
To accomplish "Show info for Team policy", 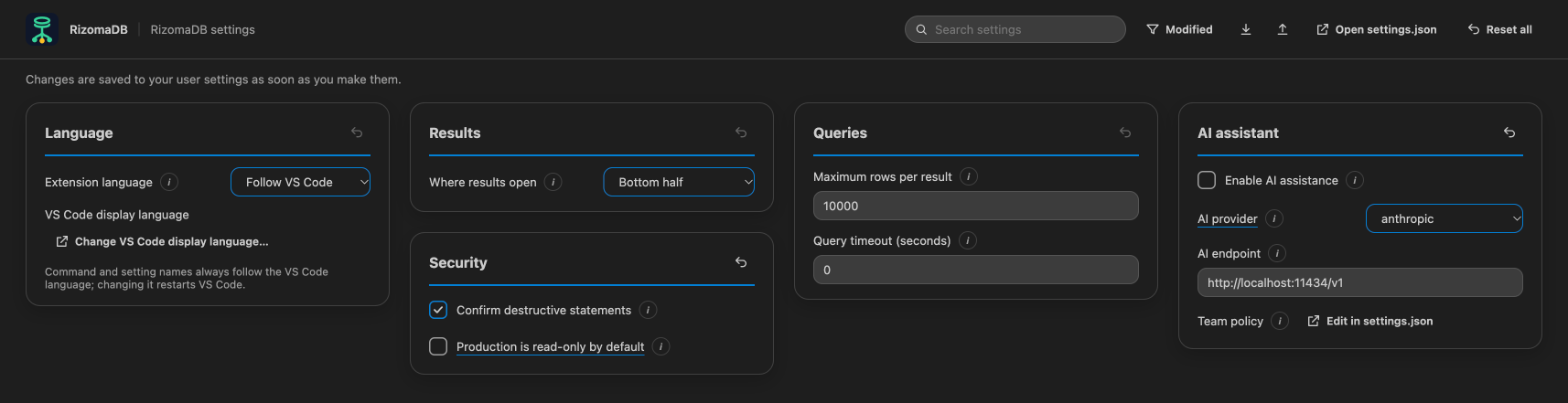I will tap(1280, 321).
